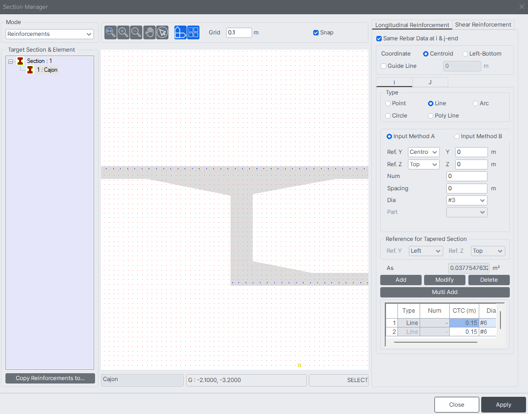528x414 pixels.
Task: Collapse the Section : 1 tree node
Action: pyautogui.click(x=10, y=61)
